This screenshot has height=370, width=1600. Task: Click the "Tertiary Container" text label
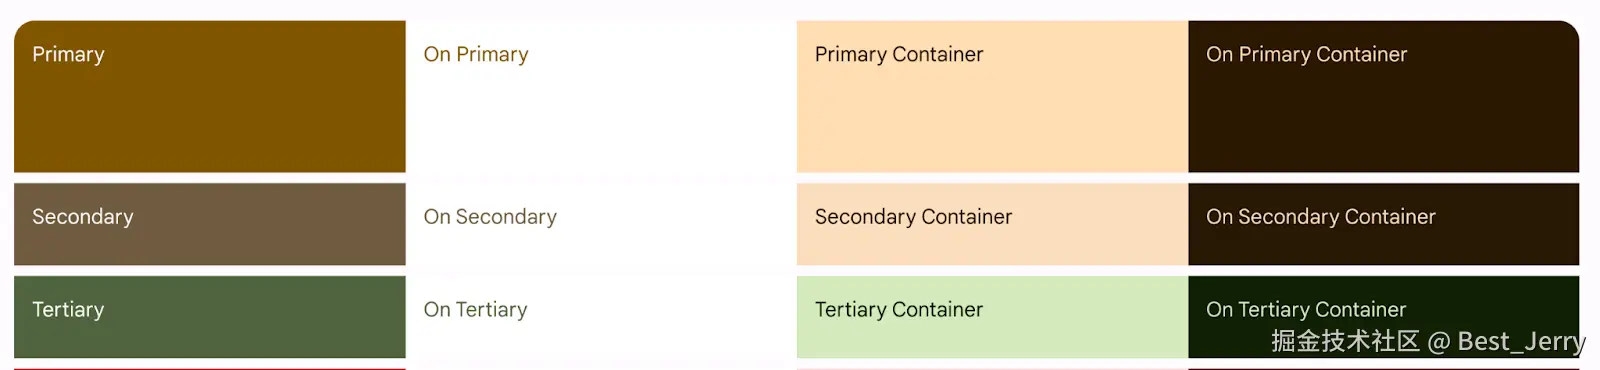coord(899,310)
